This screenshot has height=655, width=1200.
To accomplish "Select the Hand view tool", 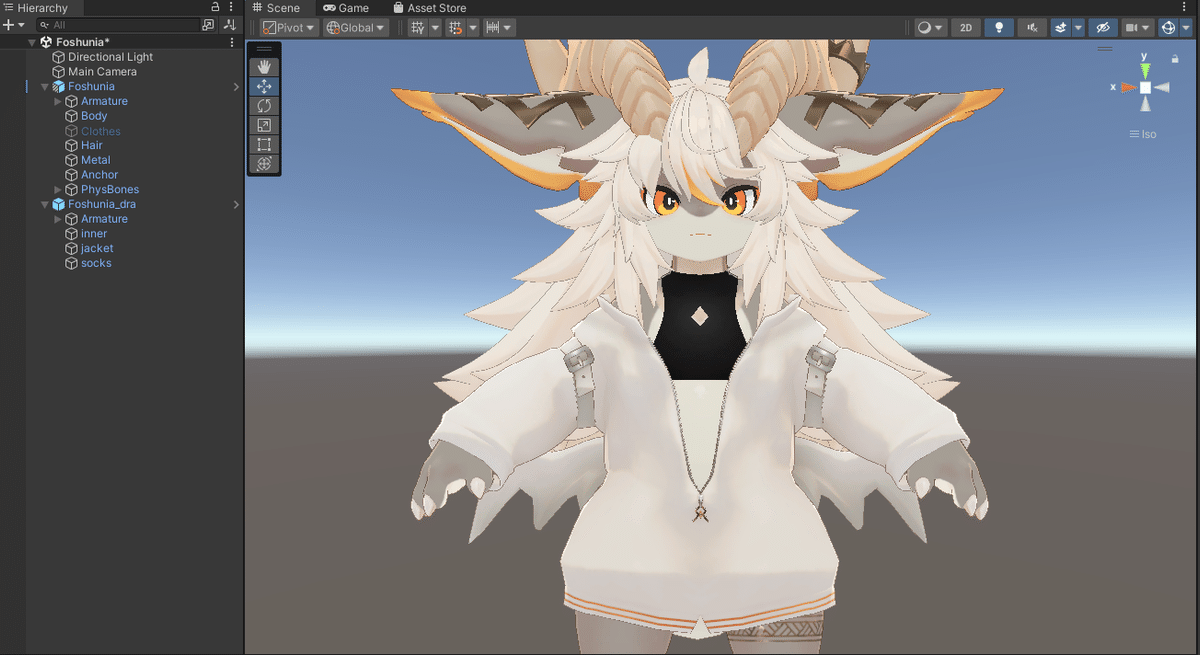I will click(x=264, y=67).
